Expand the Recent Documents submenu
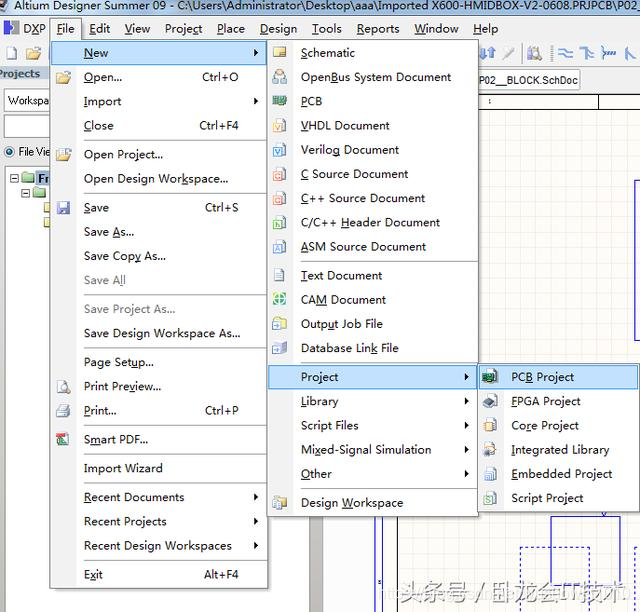This screenshot has height=612, width=640. pos(159,497)
